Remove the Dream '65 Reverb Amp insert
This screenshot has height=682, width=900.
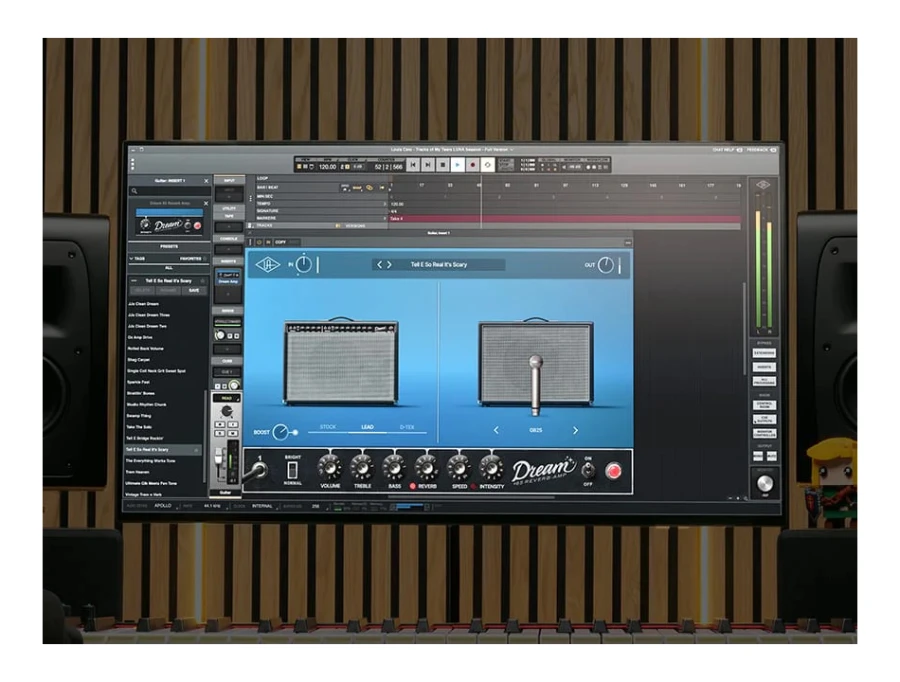click(x=207, y=203)
